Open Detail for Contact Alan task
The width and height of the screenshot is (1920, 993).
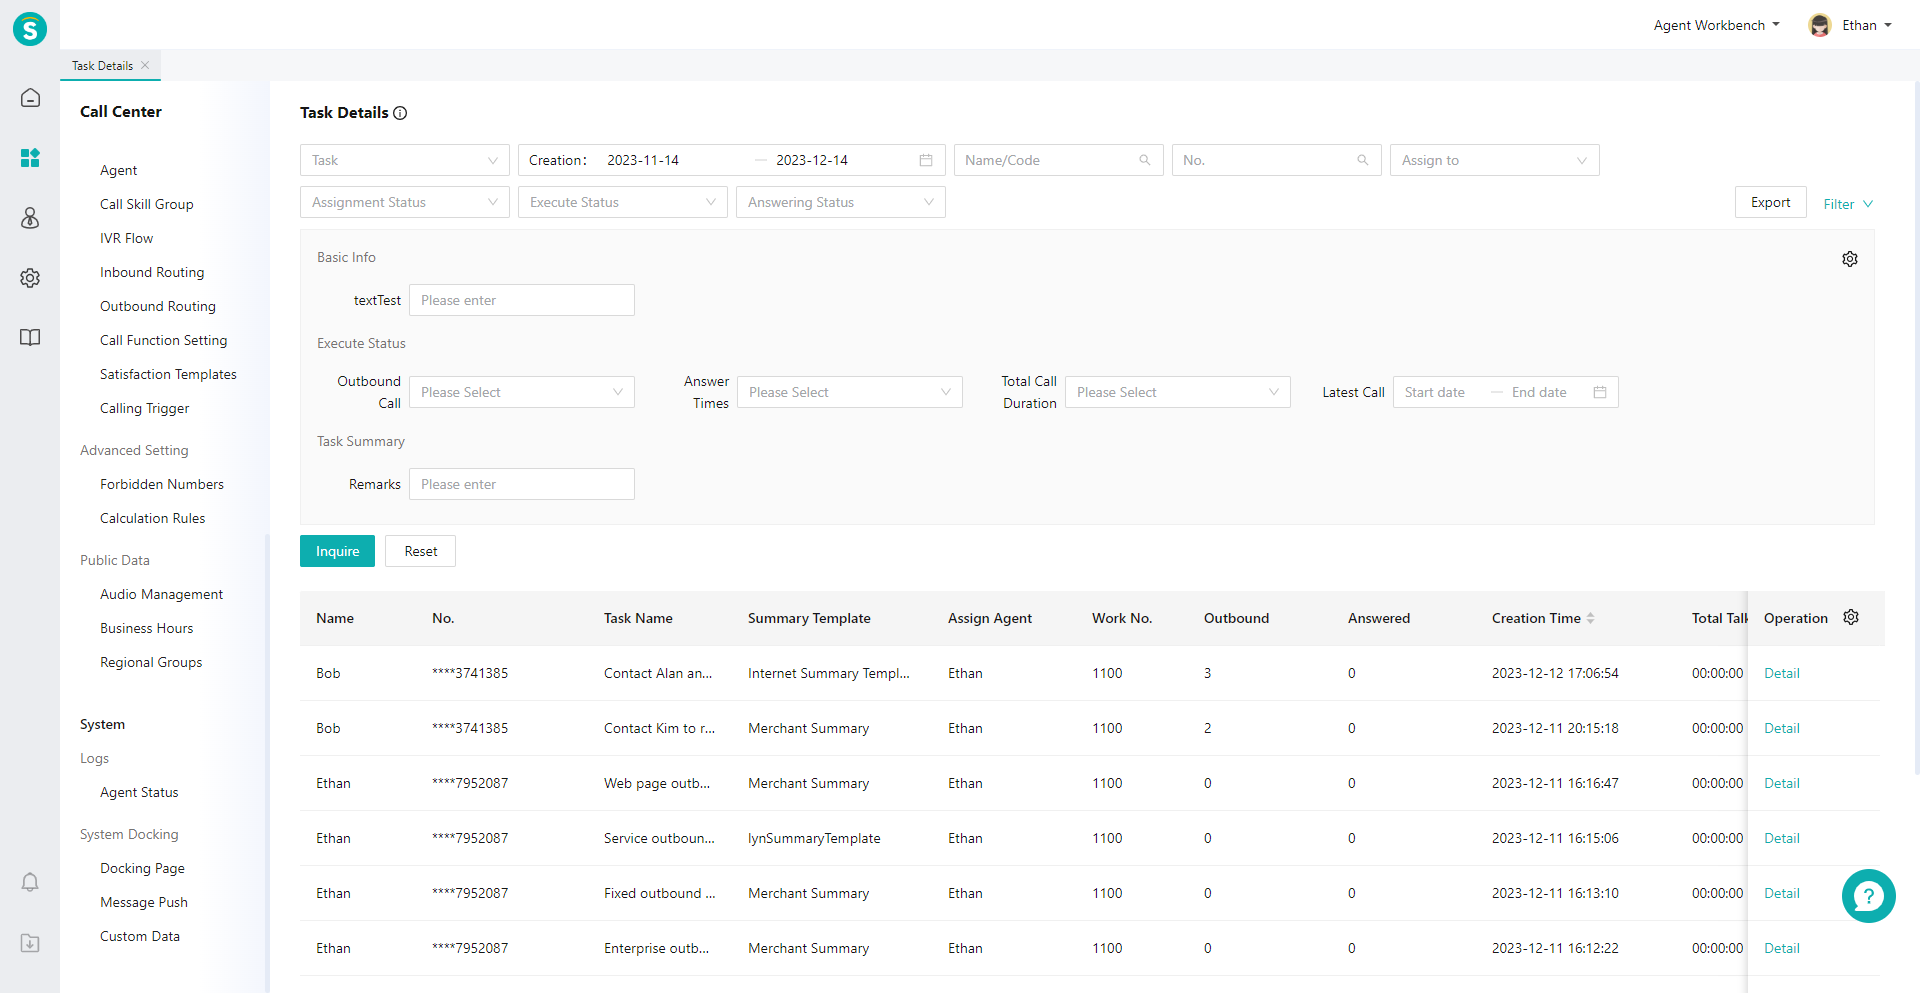[x=1781, y=673]
